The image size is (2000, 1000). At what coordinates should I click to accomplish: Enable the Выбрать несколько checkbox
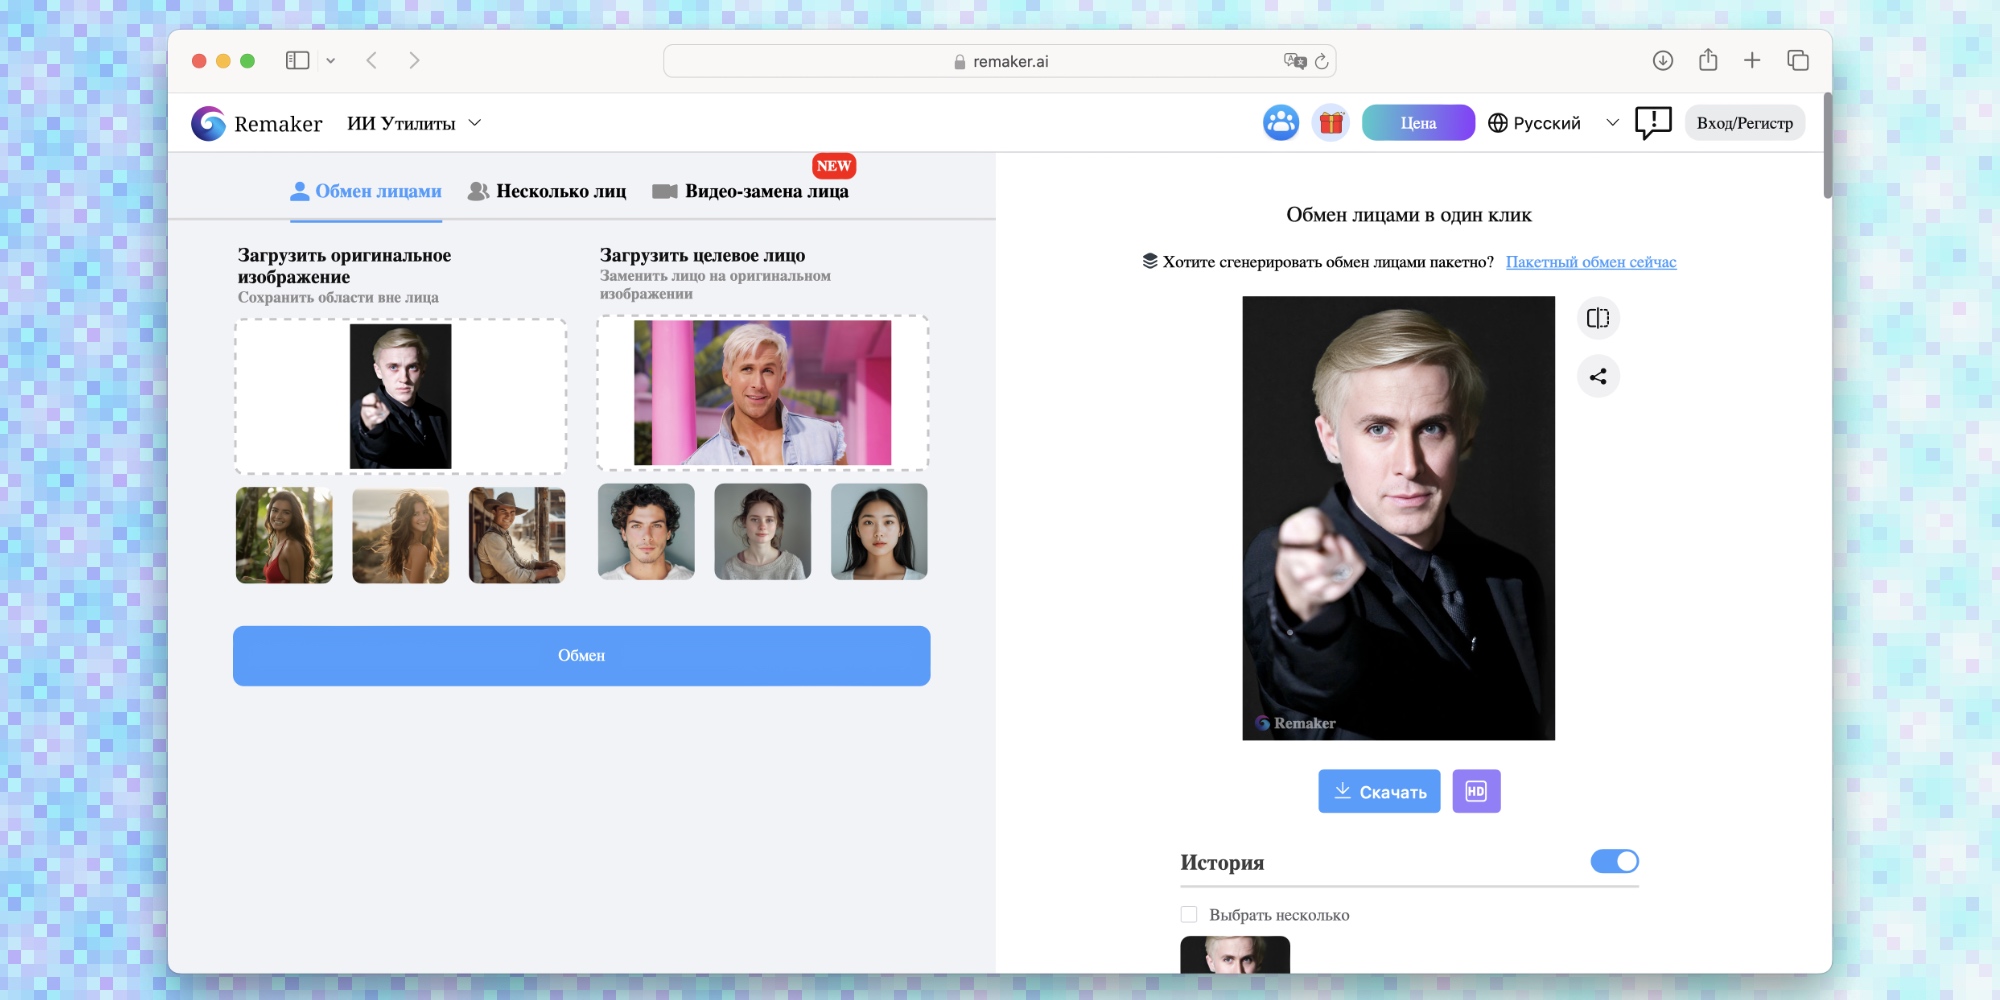tap(1187, 914)
